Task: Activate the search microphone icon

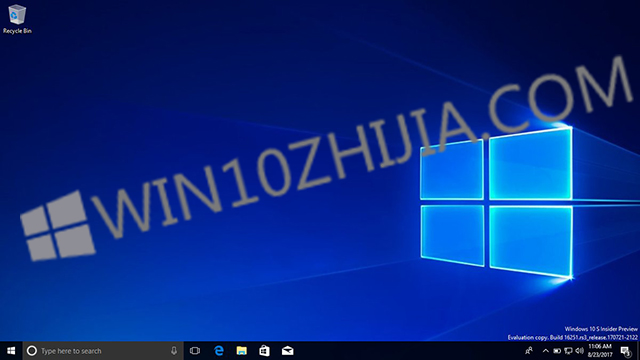Action: coord(174,351)
